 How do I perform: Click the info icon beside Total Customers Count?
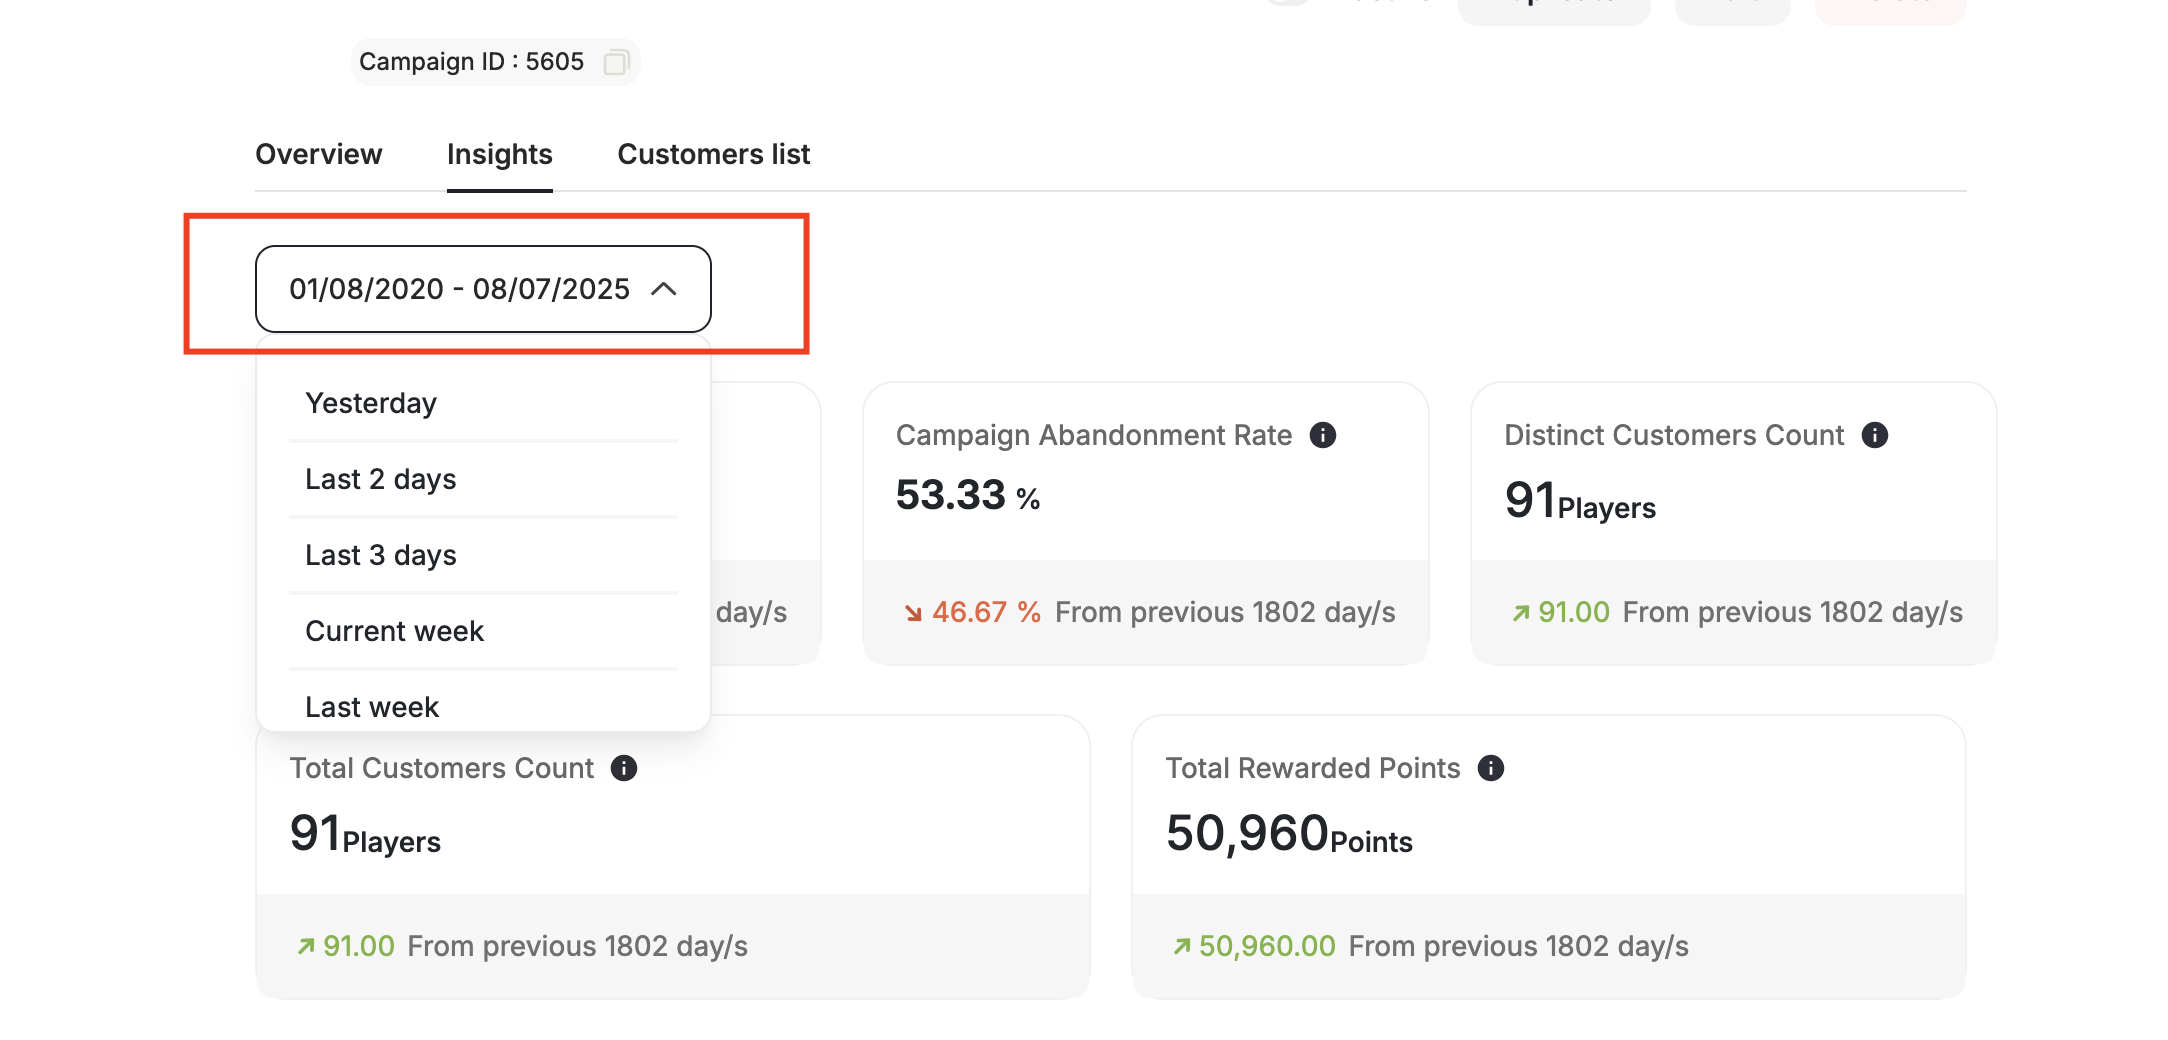coord(626,768)
